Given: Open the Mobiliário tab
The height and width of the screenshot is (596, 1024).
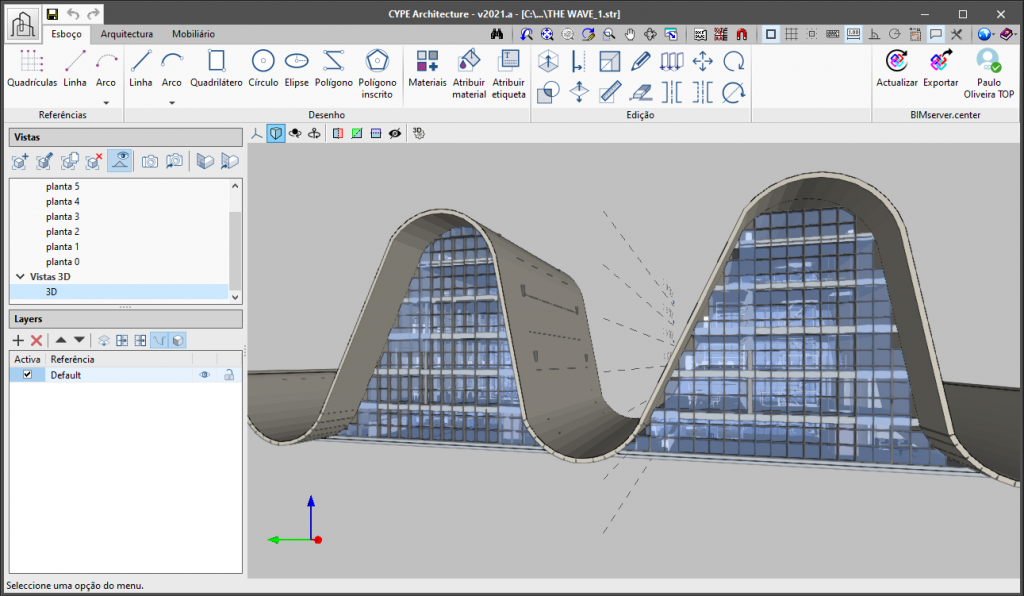Looking at the screenshot, I should (193, 34).
